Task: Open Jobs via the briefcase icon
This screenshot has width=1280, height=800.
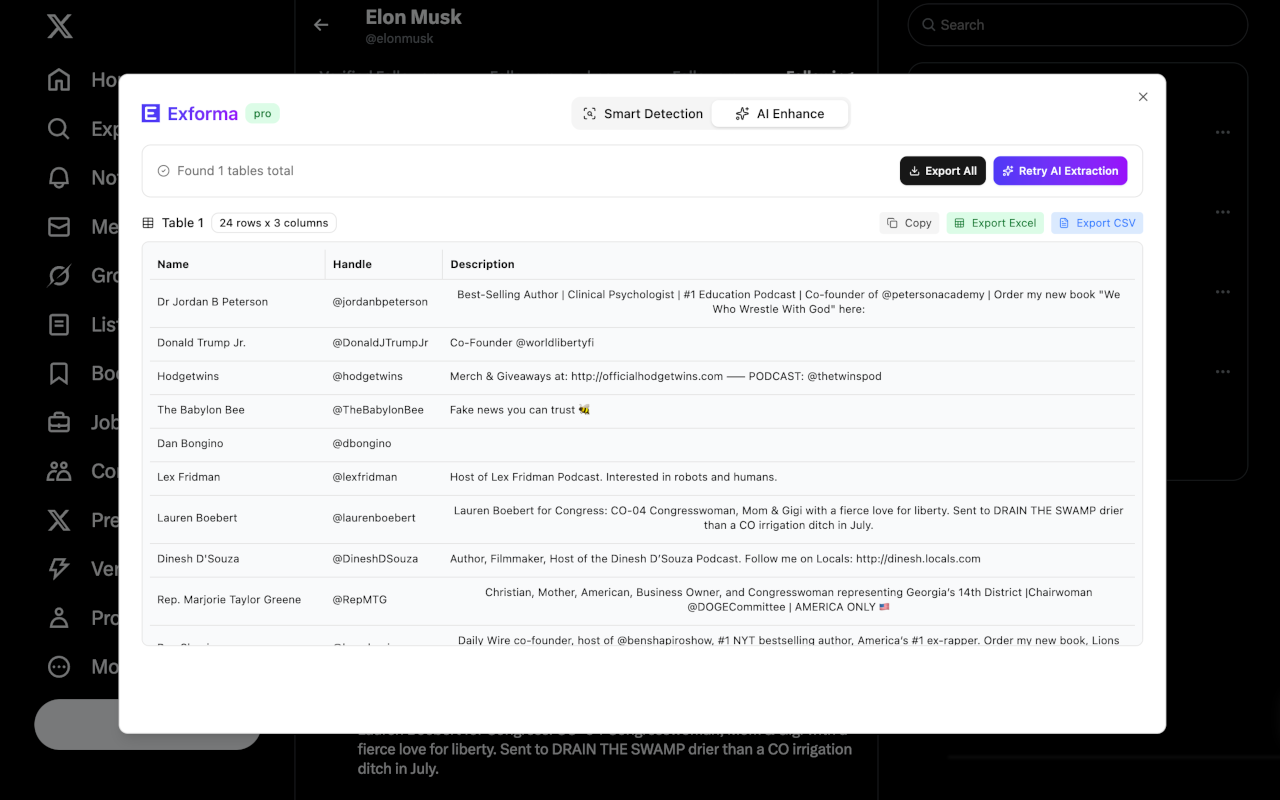Action: (59, 423)
